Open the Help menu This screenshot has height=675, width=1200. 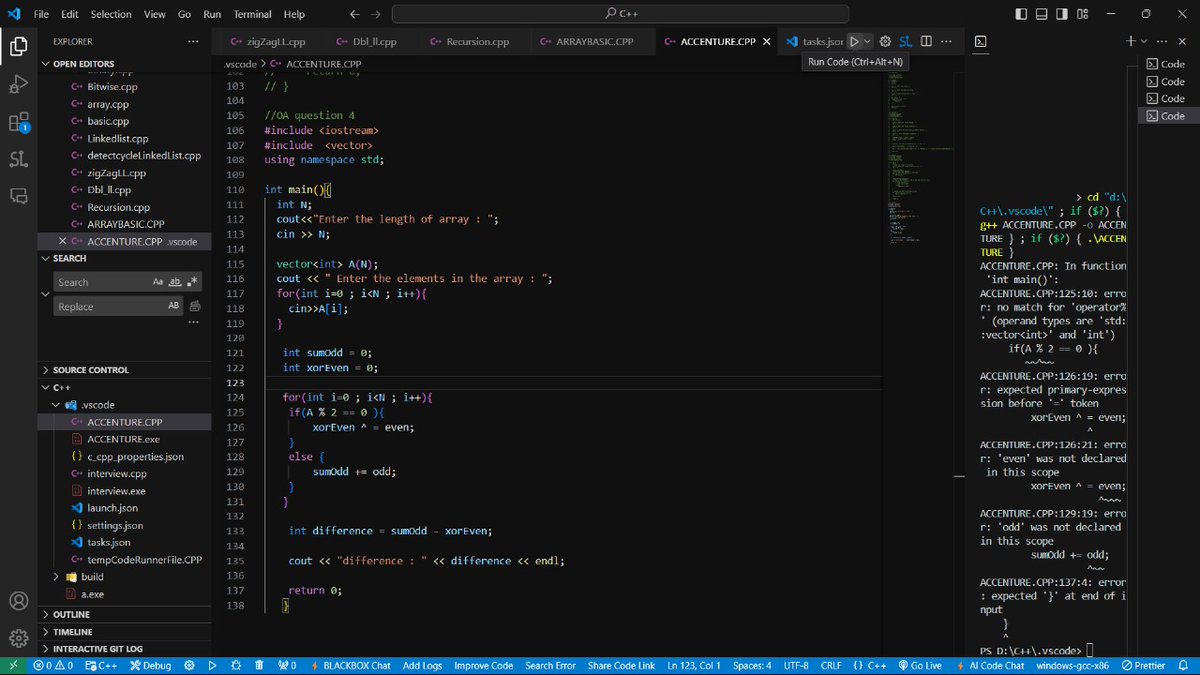tap(294, 14)
